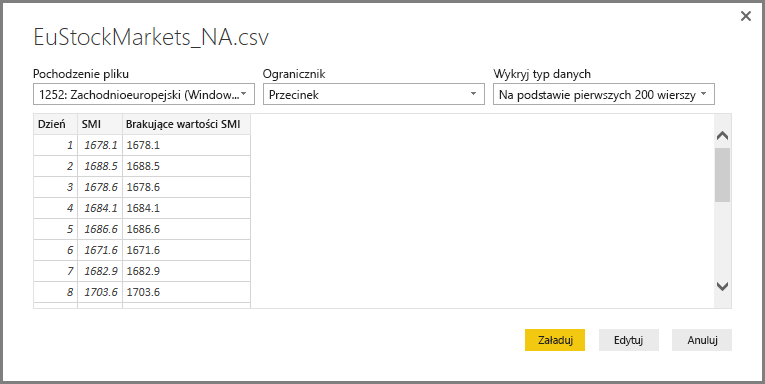The height and width of the screenshot is (384, 765).
Task: Click Dzień cell with value 1
Action: tap(55, 145)
